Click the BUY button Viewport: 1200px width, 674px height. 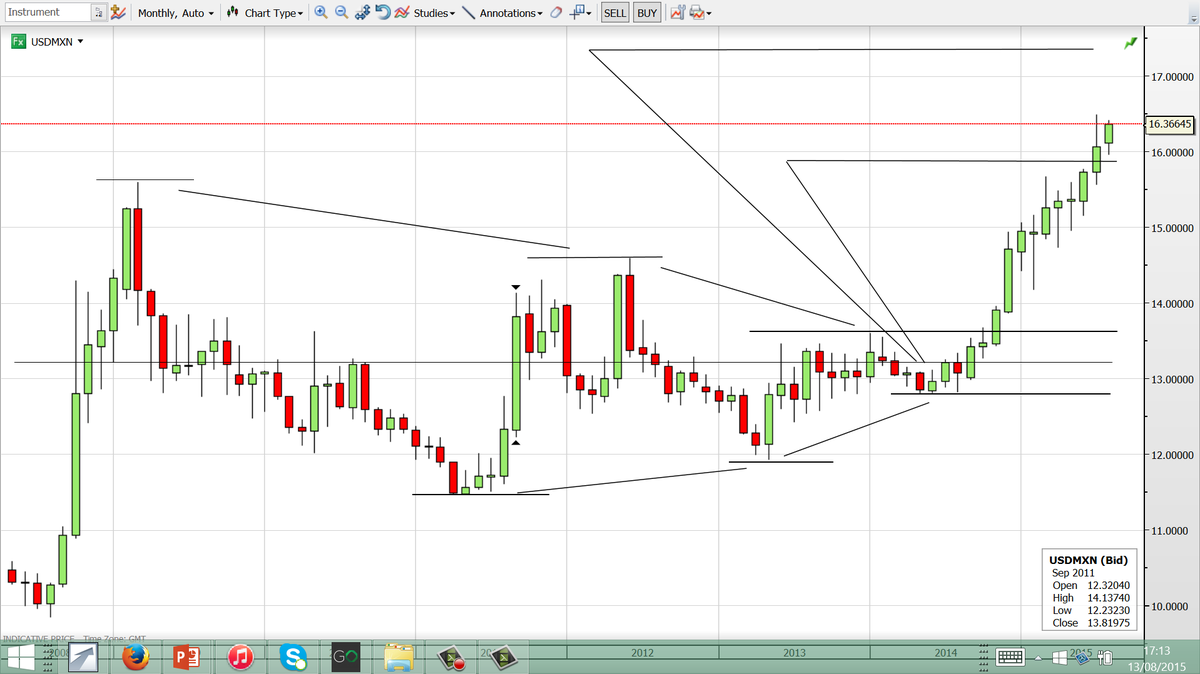click(x=647, y=13)
